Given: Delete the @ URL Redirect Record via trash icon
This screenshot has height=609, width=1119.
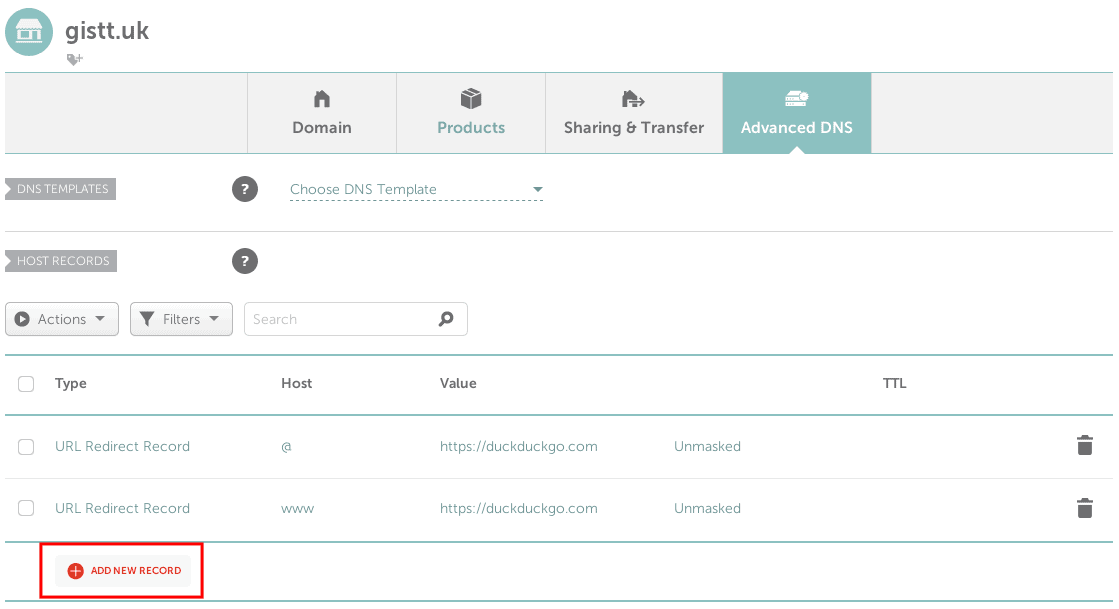Looking at the screenshot, I should [1084, 446].
